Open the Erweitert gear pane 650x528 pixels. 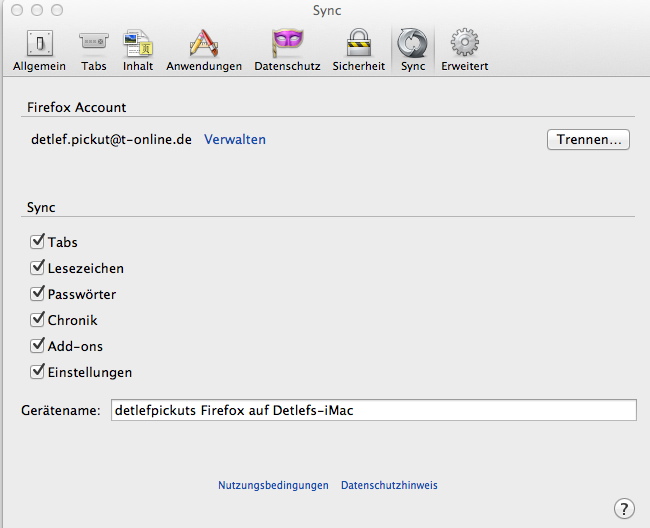click(464, 50)
